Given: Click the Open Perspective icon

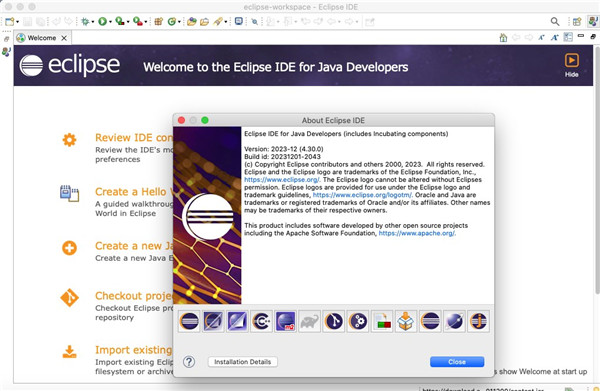Looking at the screenshot, I should pyautogui.click(x=577, y=22).
